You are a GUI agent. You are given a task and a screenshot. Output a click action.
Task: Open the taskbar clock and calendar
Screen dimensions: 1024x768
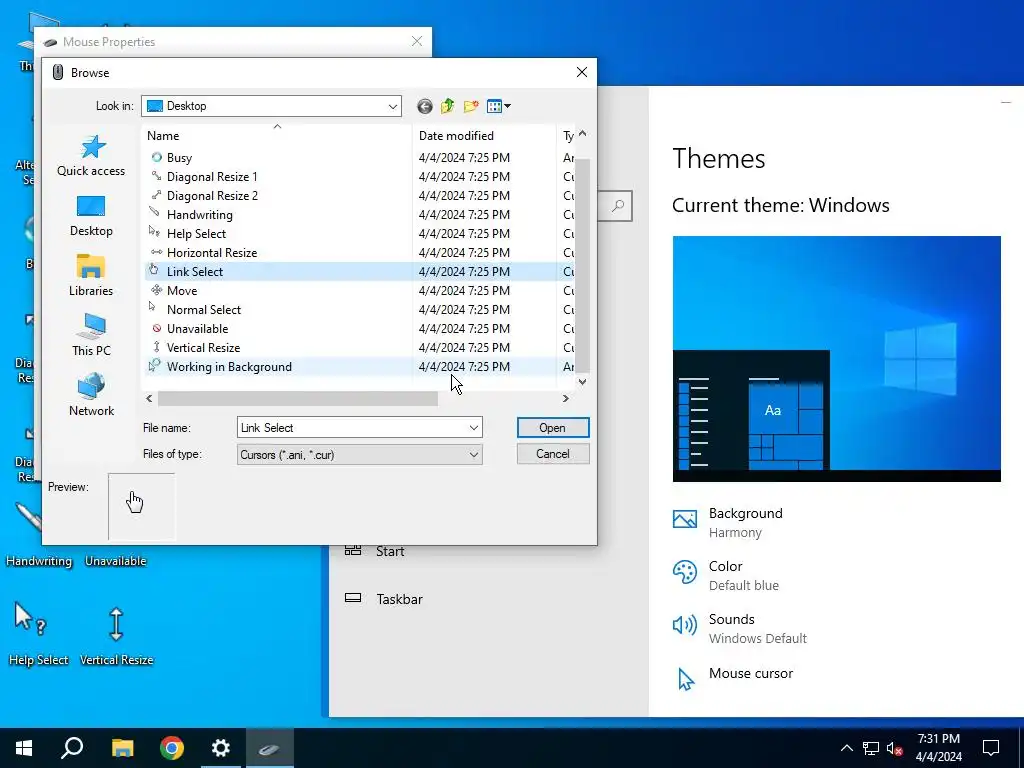[938, 748]
